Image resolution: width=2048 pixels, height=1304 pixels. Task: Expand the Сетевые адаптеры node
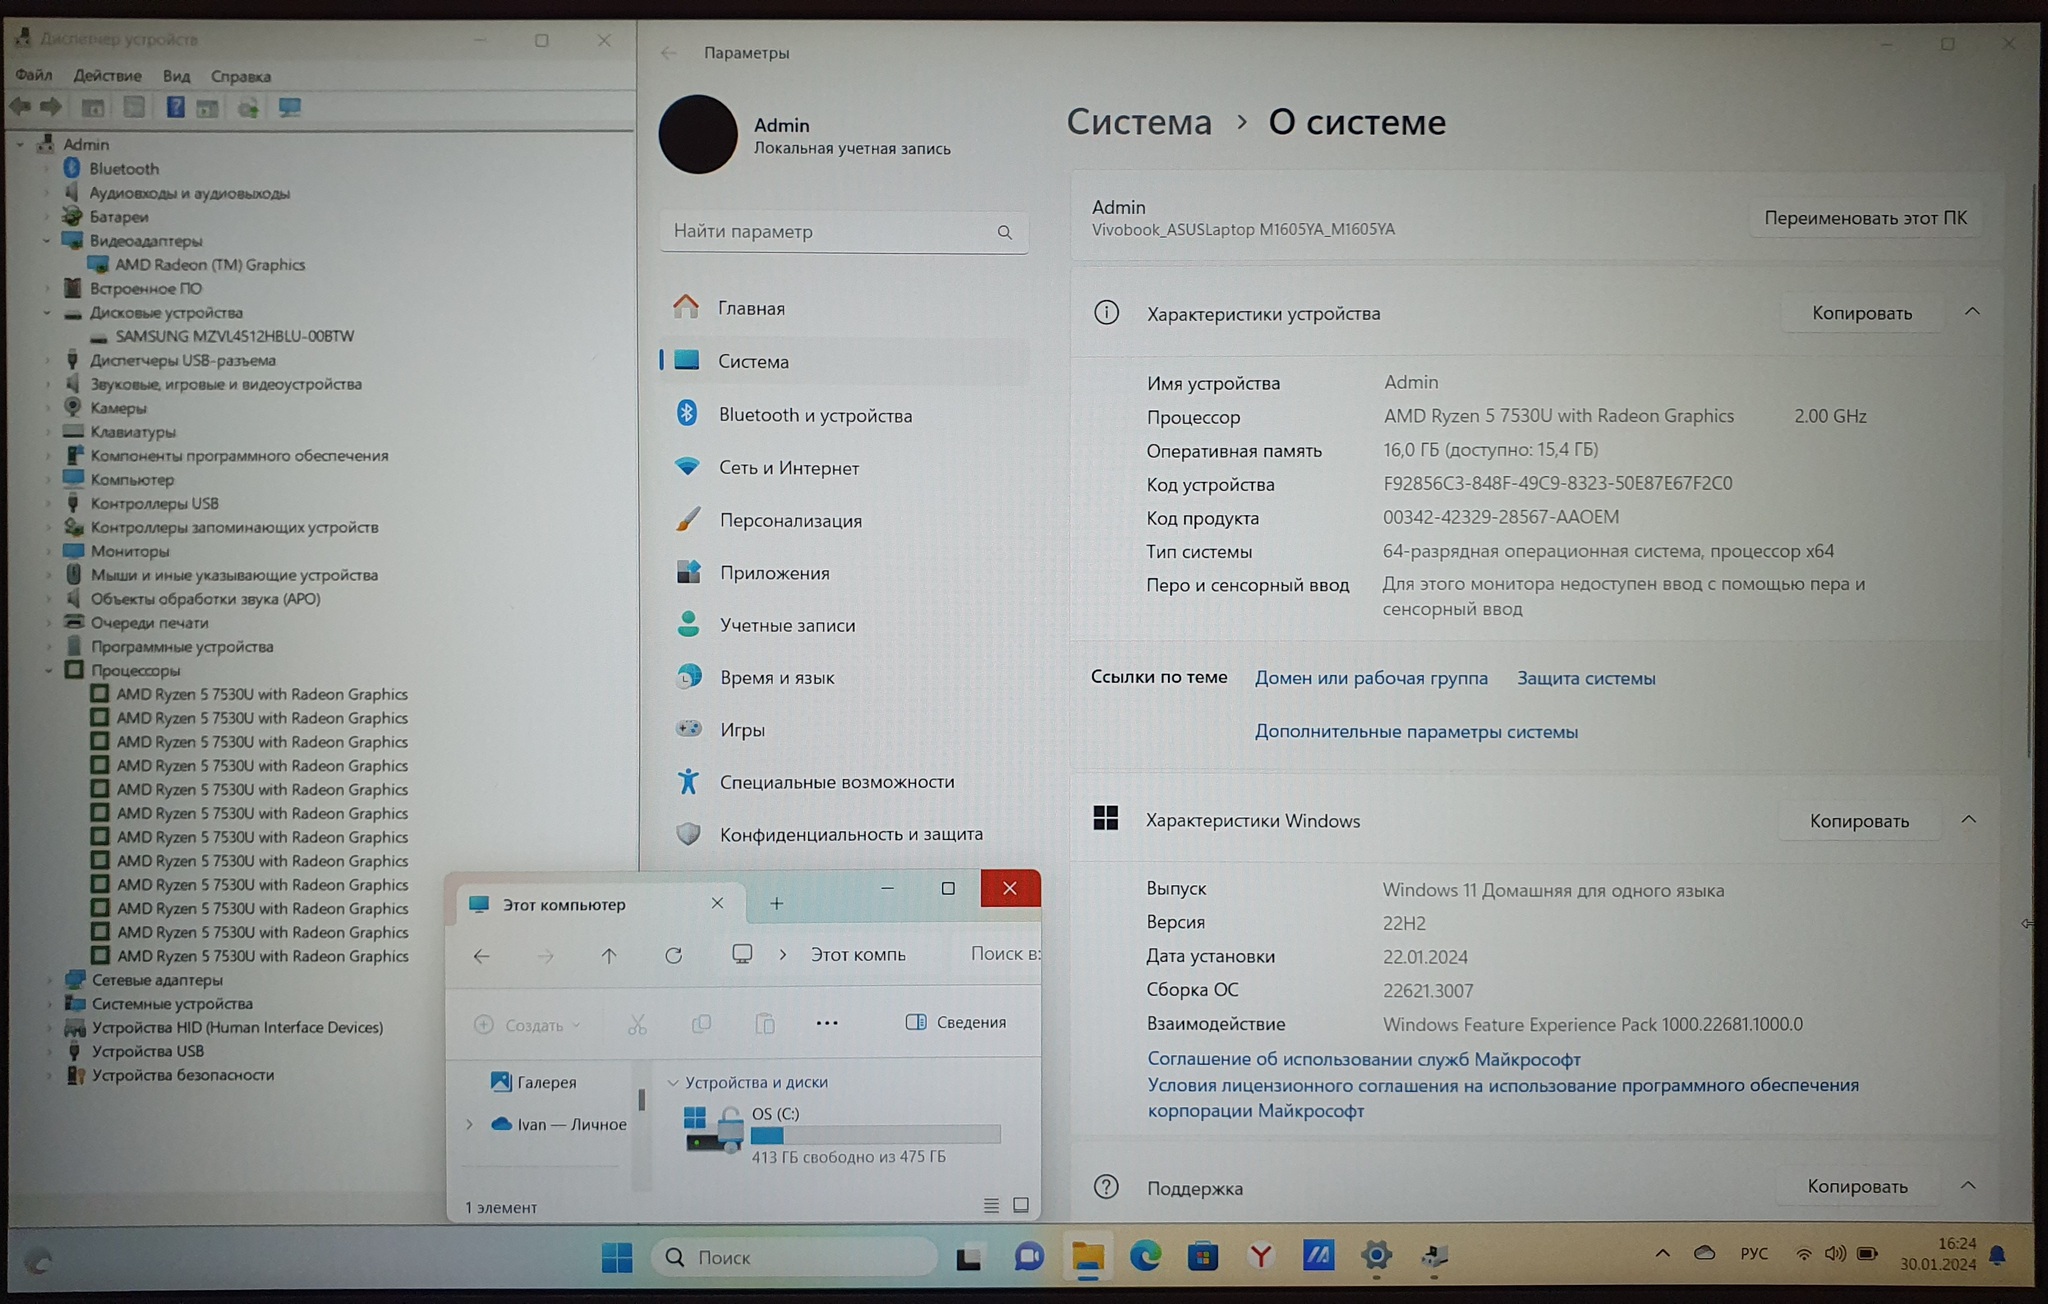click(x=49, y=980)
